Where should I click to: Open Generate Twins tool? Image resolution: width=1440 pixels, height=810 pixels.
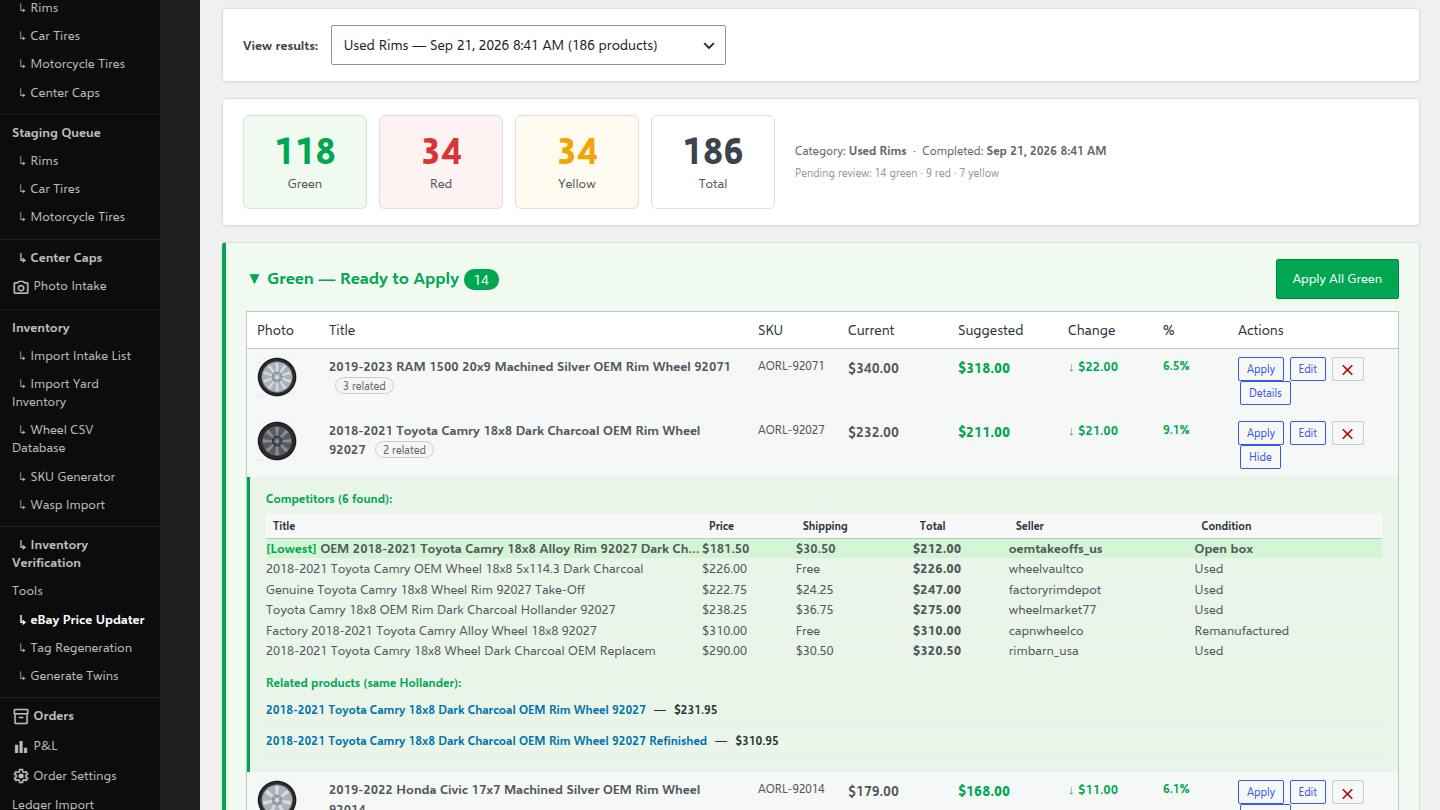(75, 676)
